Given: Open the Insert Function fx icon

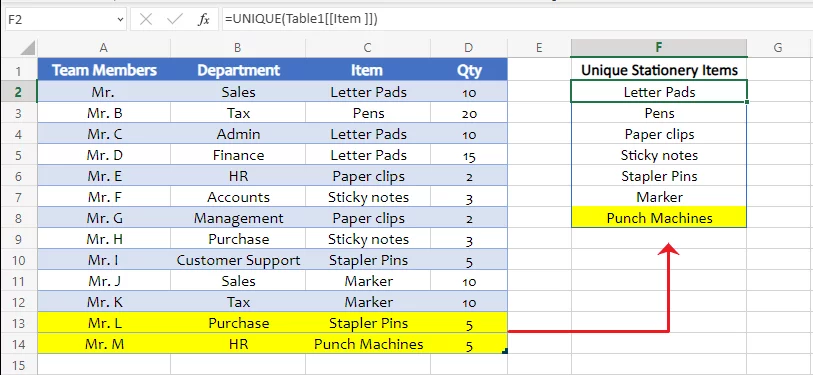Looking at the screenshot, I should pyautogui.click(x=204, y=20).
